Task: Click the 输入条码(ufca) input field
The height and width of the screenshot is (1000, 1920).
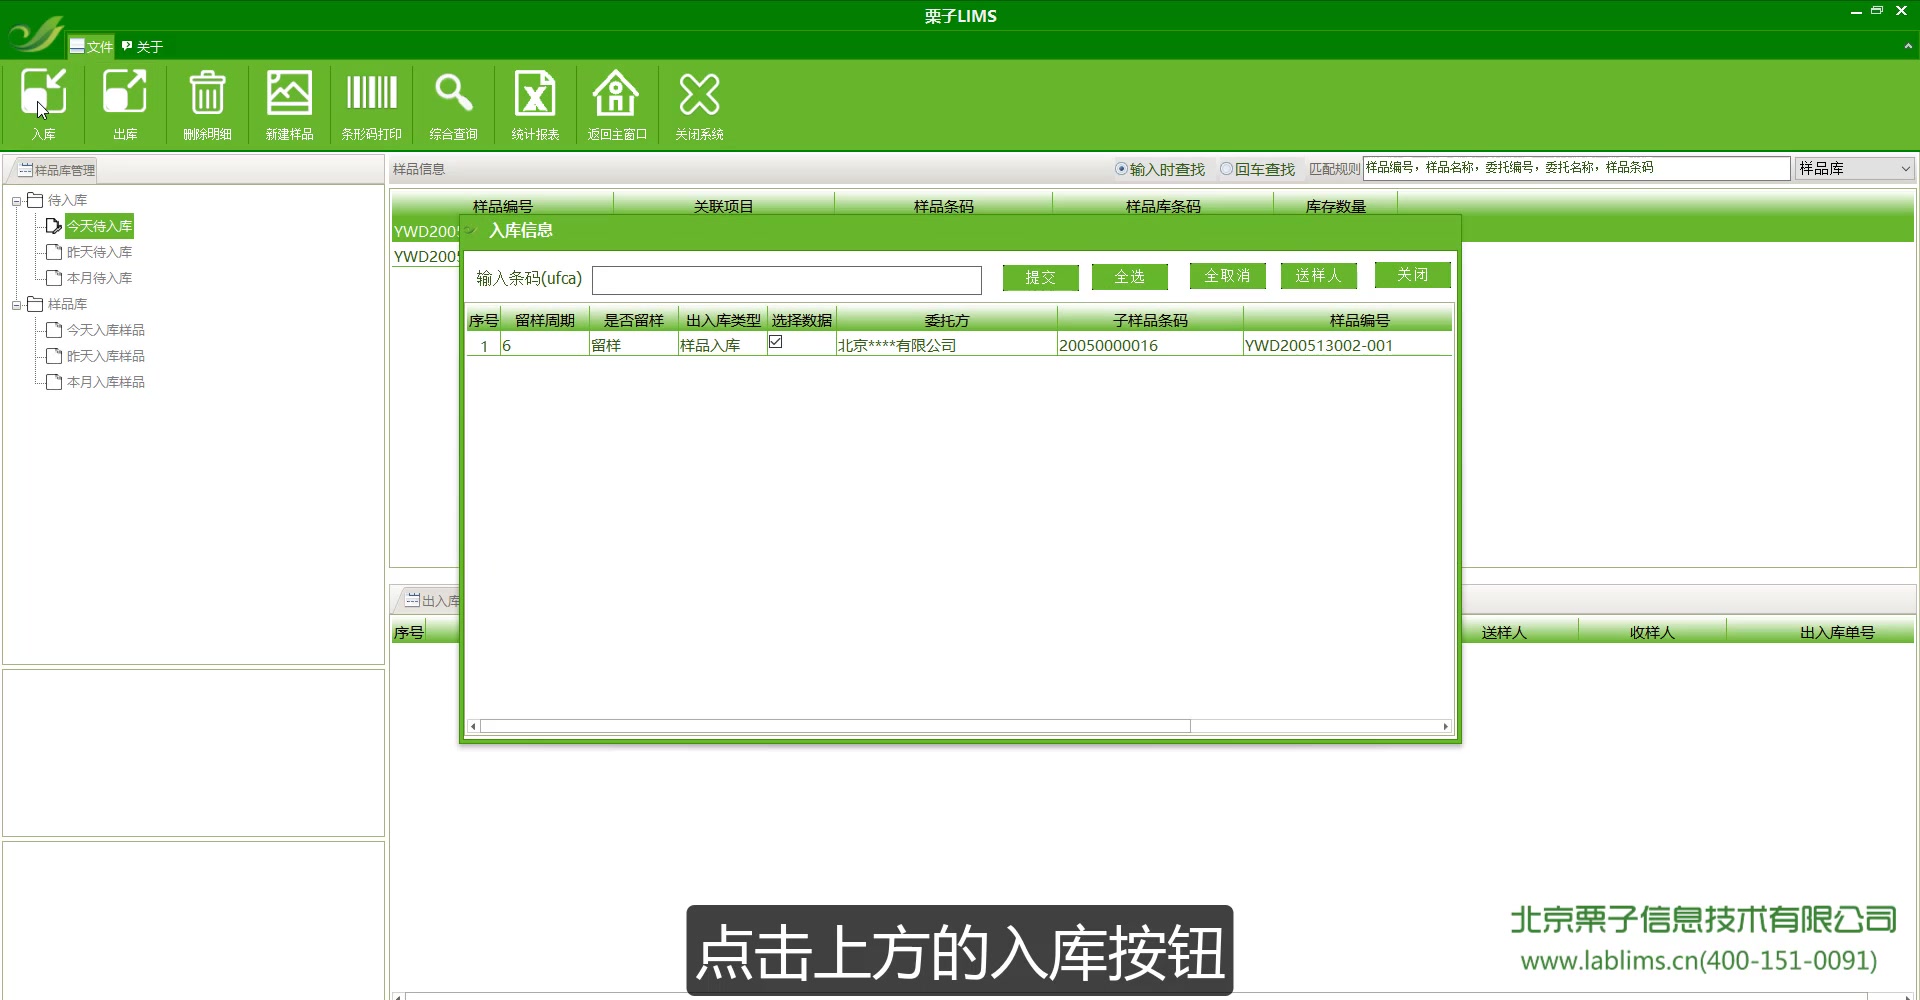Action: 787,280
